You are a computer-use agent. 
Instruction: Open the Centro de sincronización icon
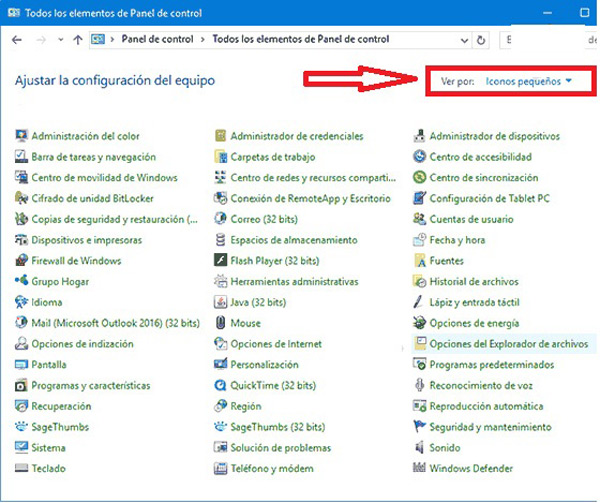[x=419, y=177]
